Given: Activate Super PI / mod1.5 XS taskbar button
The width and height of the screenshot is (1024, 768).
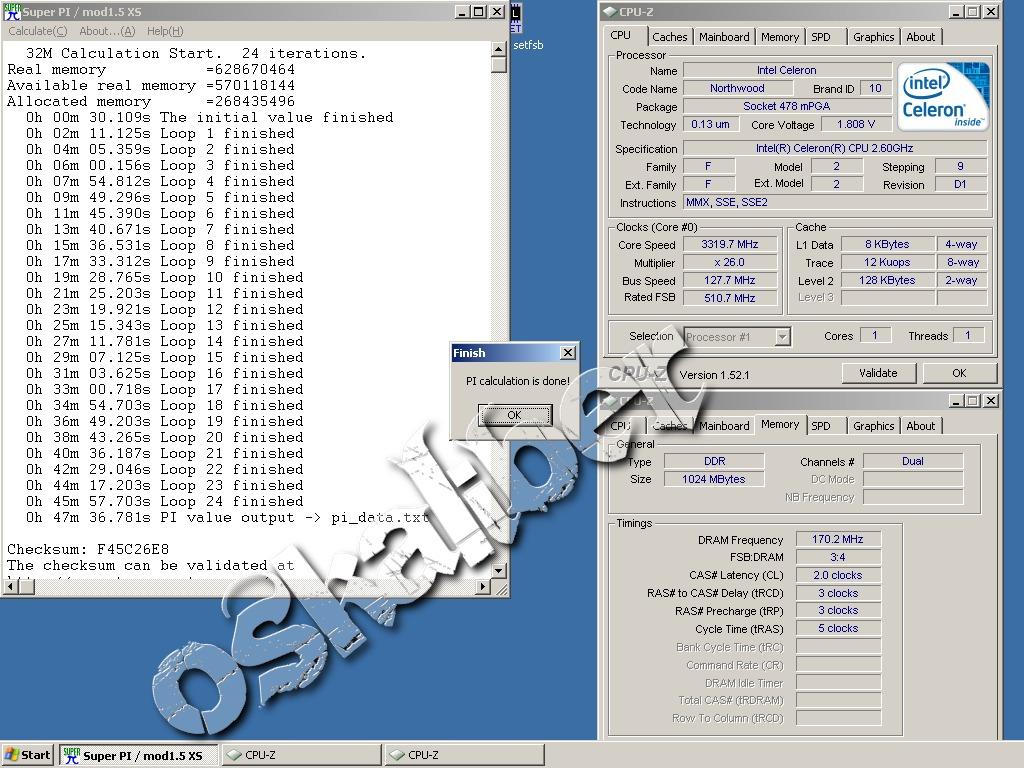Looking at the screenshot, I should point(138,755).
